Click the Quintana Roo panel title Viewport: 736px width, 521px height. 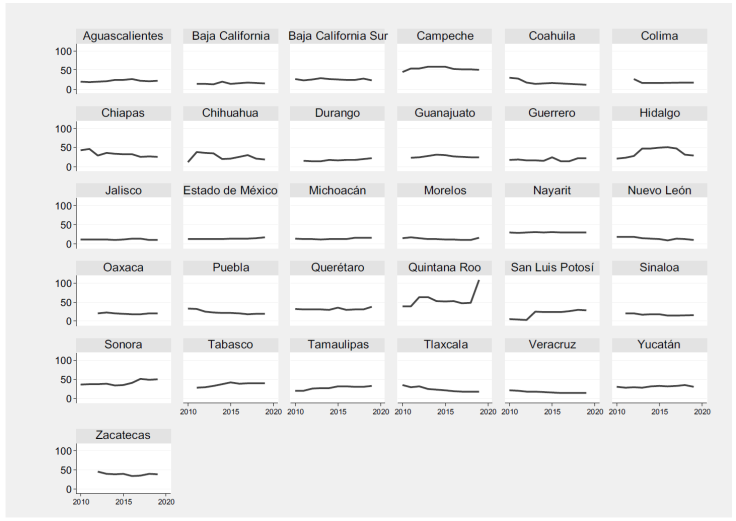[x=445, y=268]
